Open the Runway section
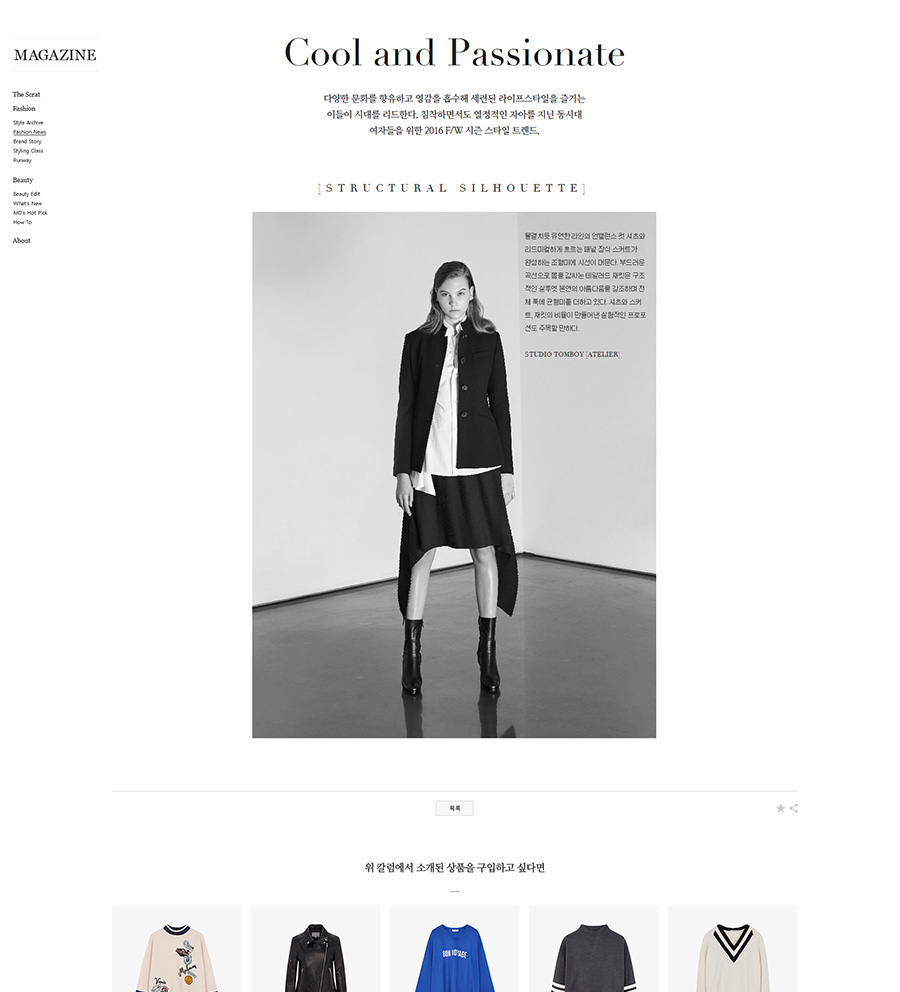This screenshot has height=992, width=900. pyautogui.click(x=22, y=160)
